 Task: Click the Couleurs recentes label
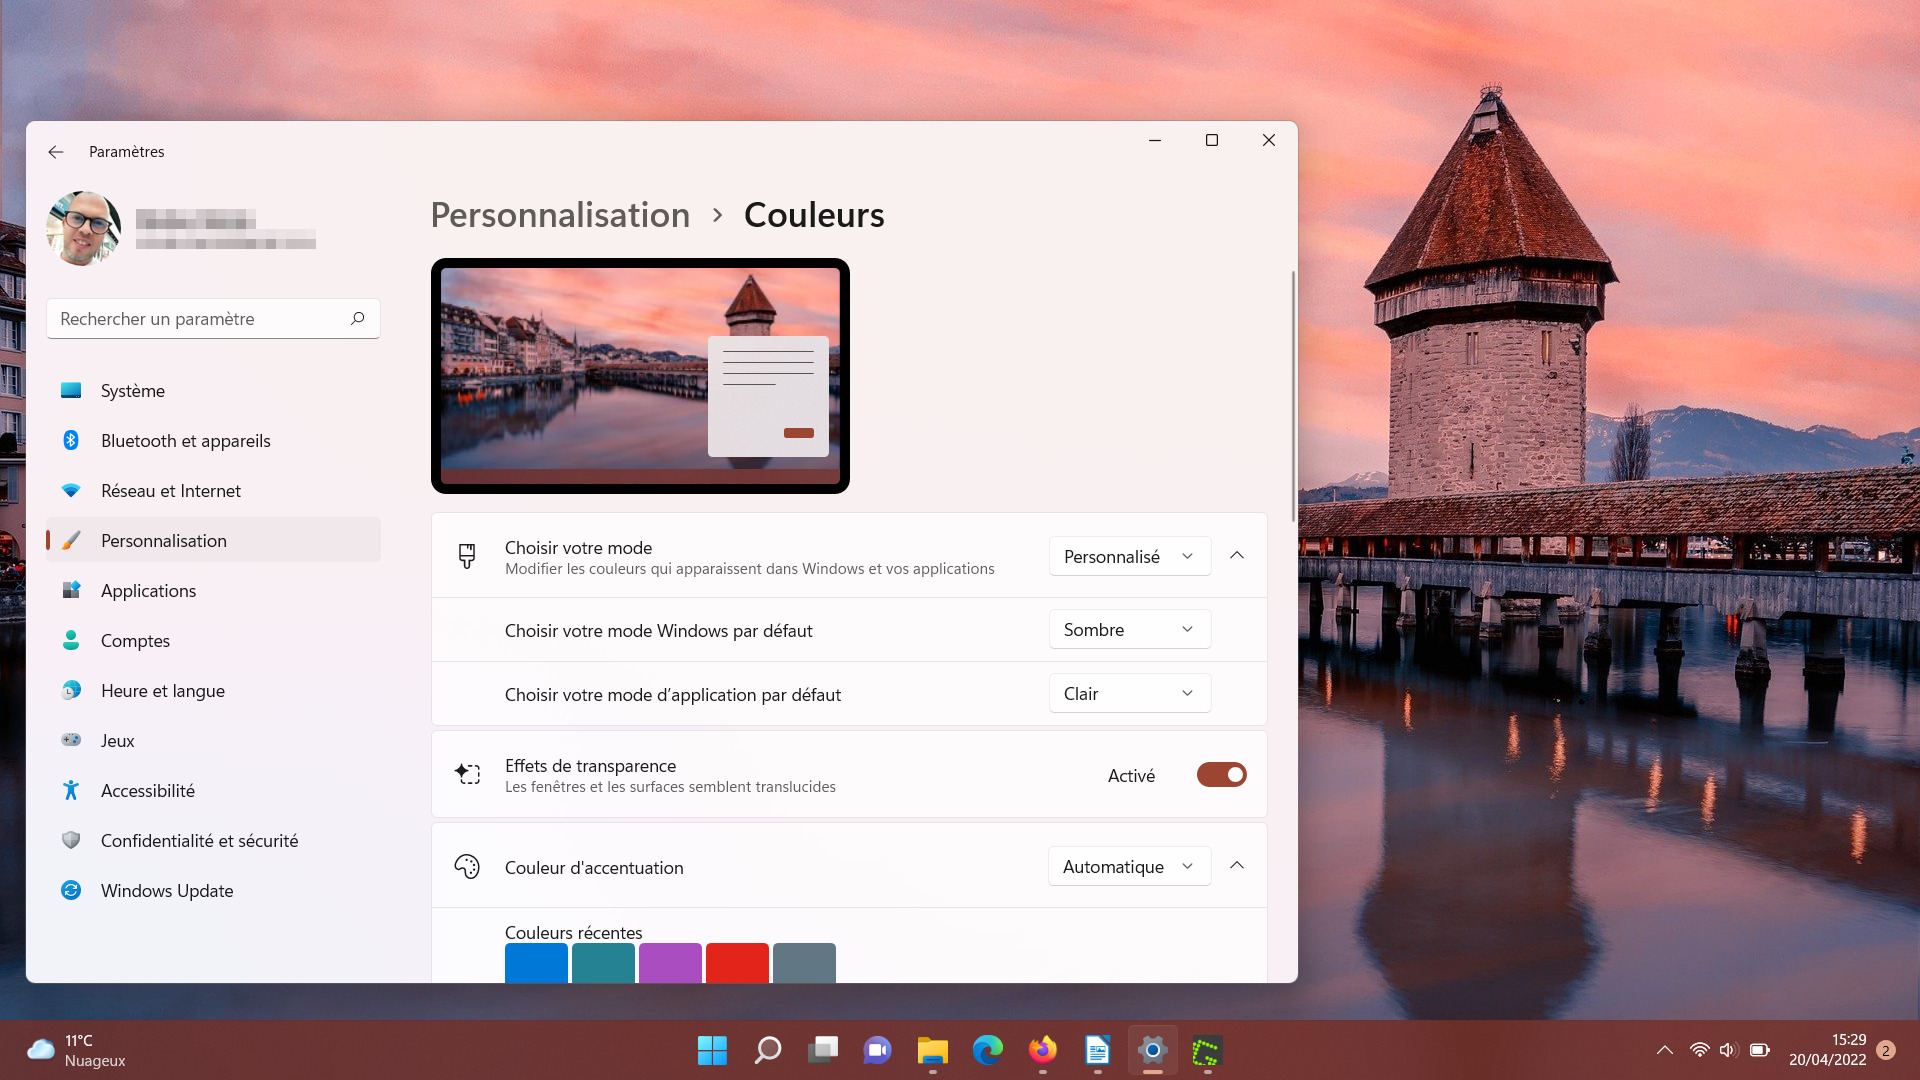[573, 932]
